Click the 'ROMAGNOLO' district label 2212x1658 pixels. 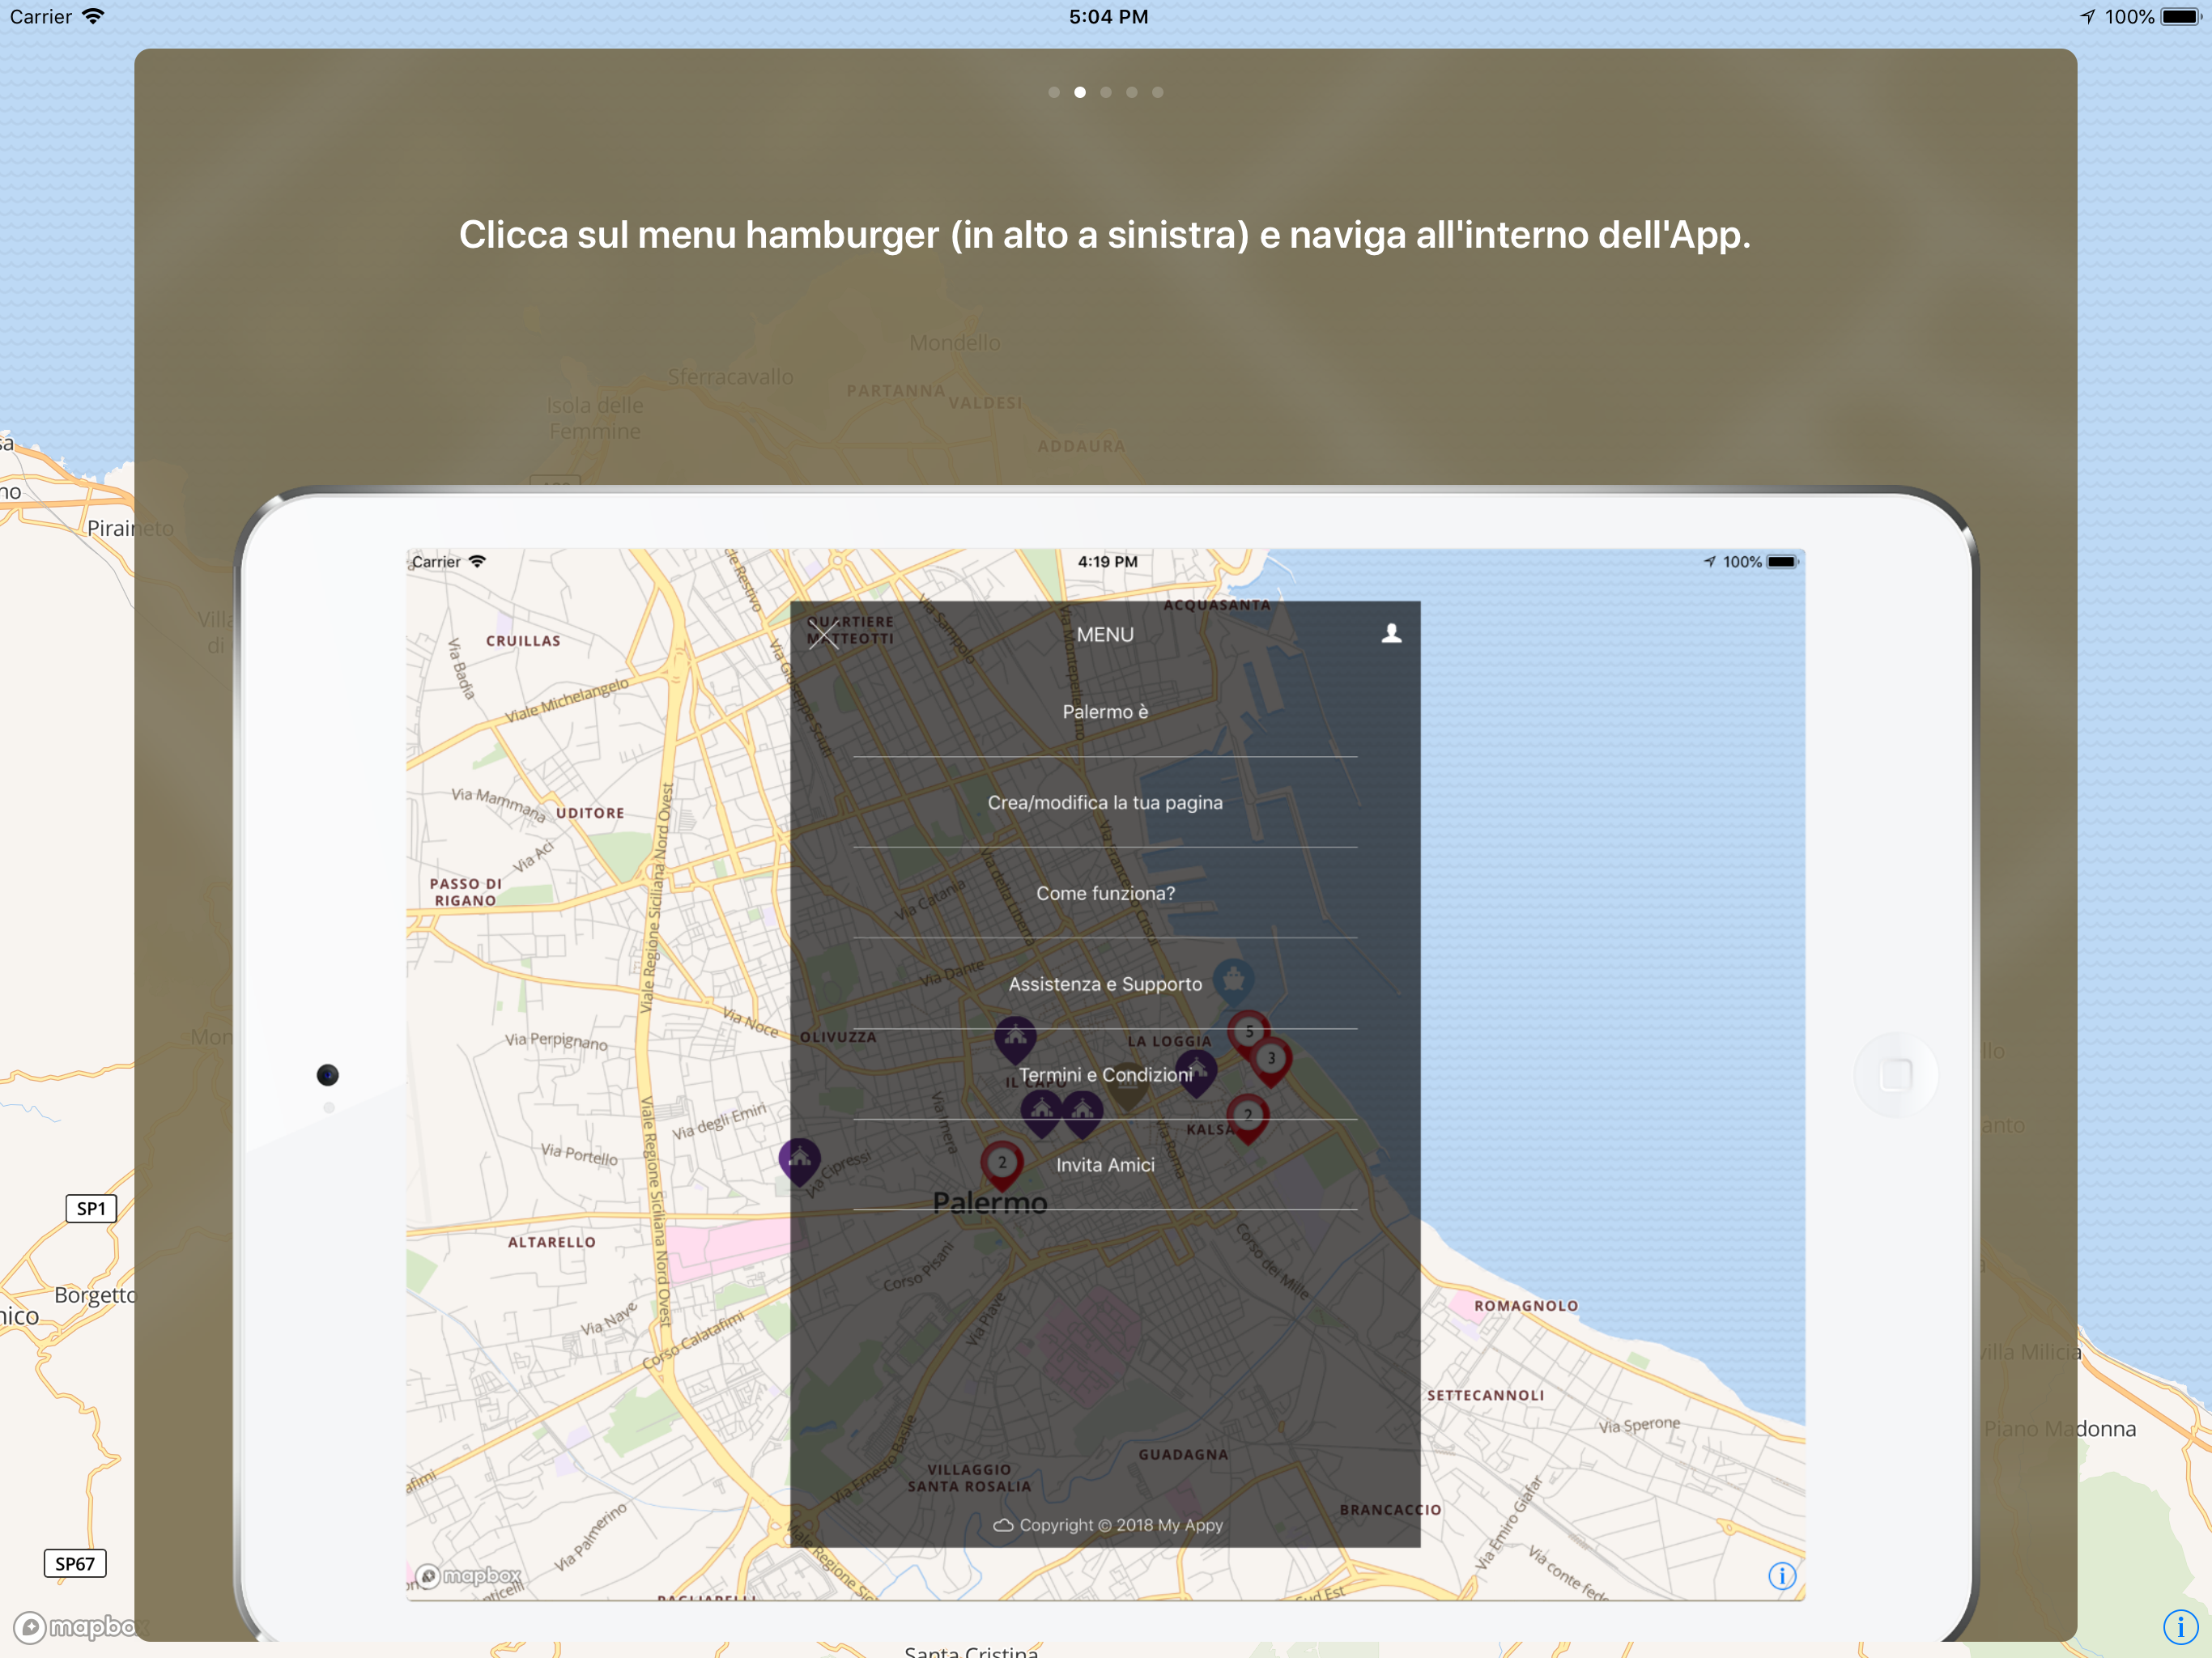pyautogui.click(x=1526, y=1306)
